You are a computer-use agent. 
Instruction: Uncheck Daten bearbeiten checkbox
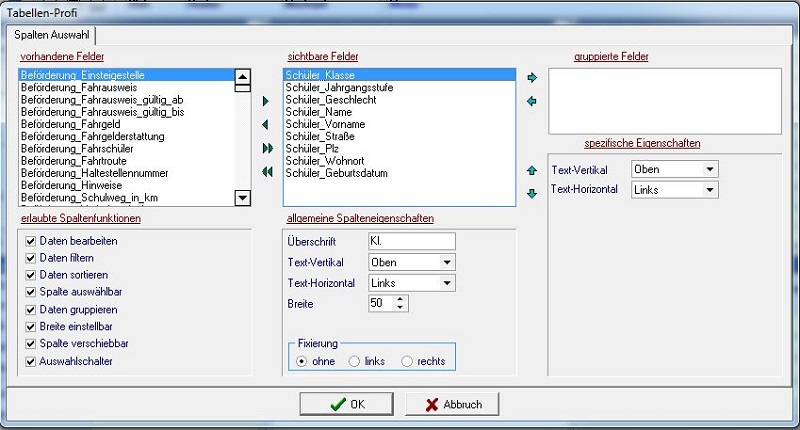31,241
